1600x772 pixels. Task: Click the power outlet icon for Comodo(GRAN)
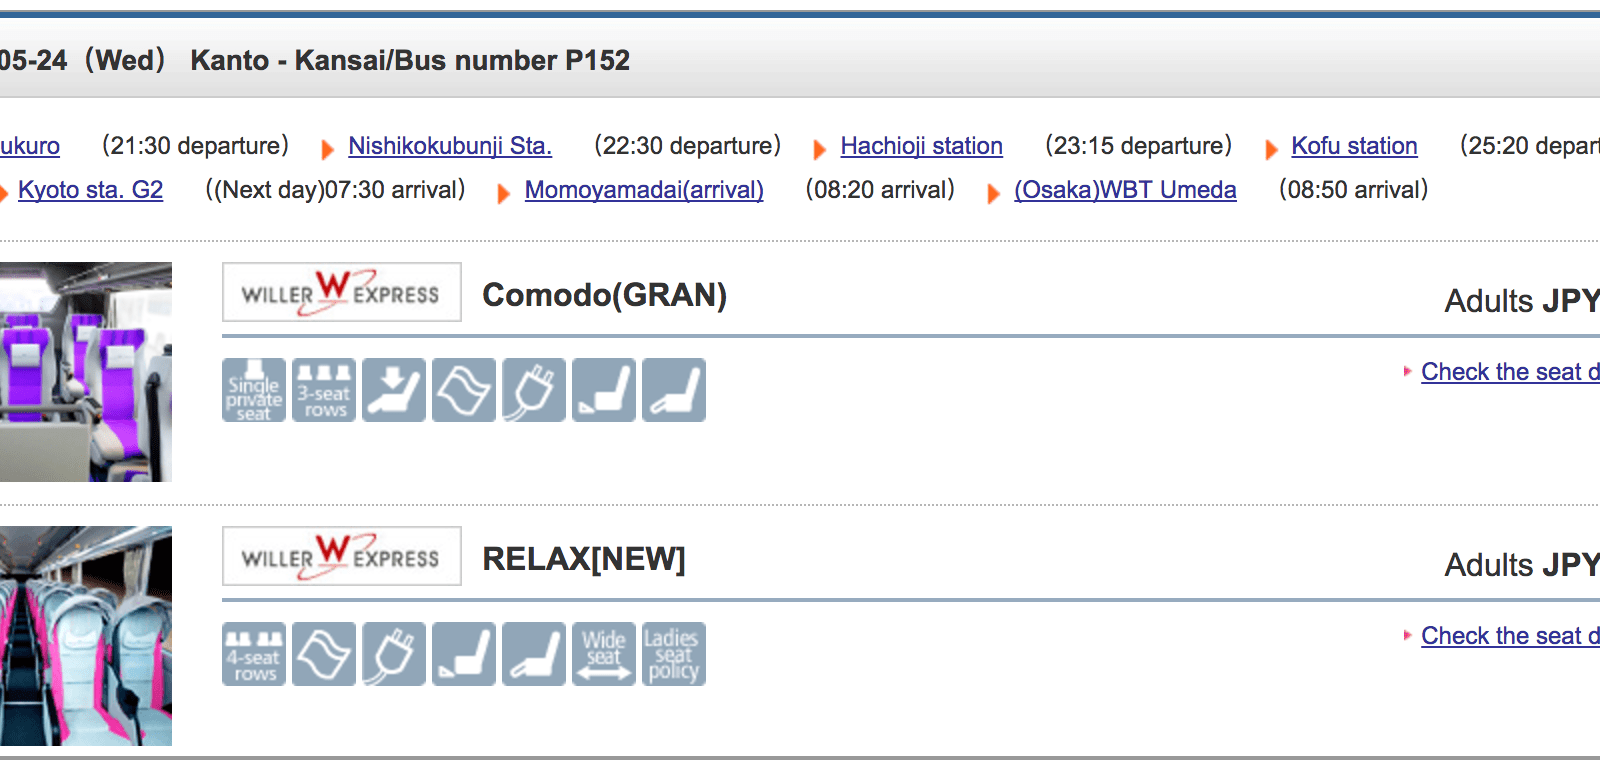(534, 390)
